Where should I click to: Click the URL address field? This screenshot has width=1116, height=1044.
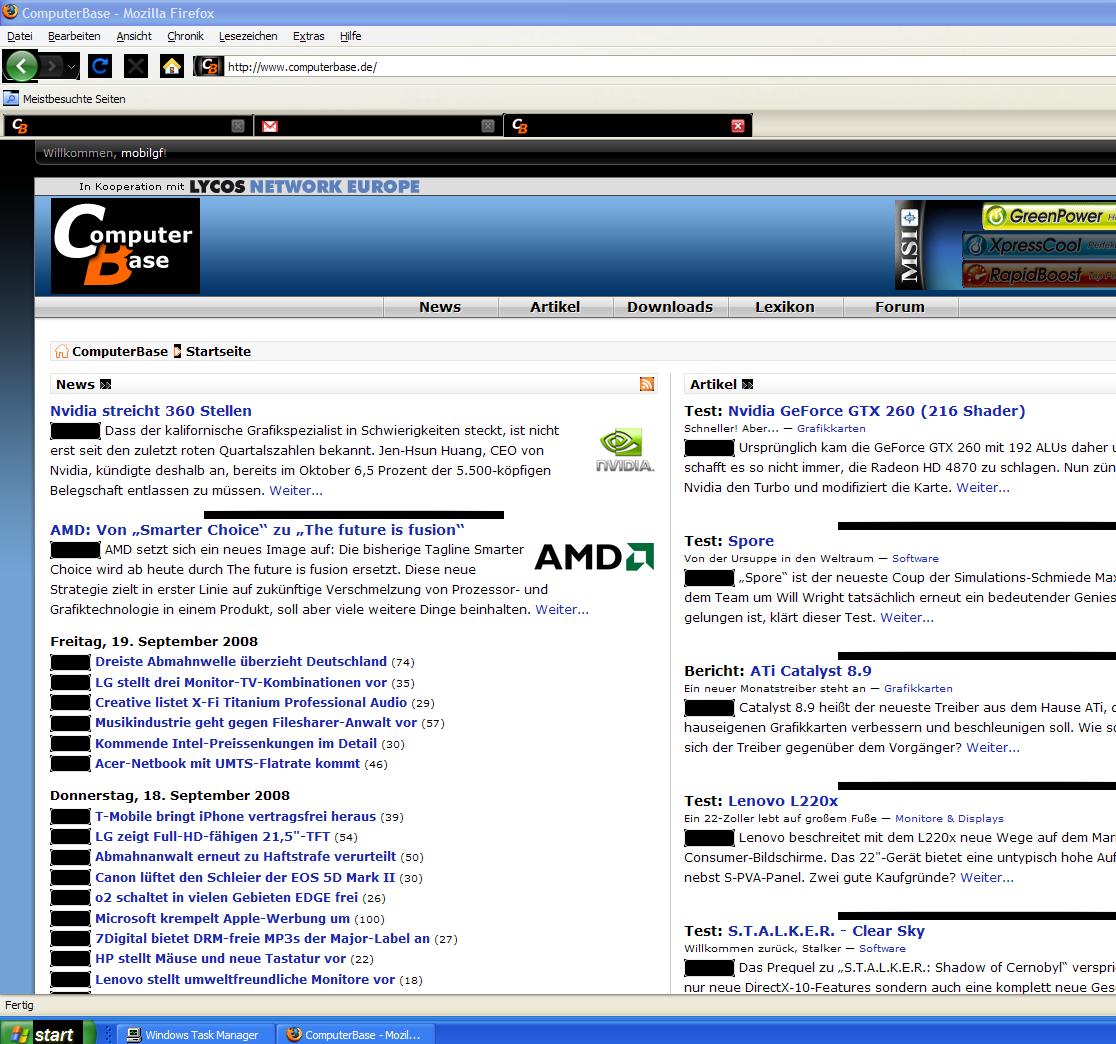(669, 67)
